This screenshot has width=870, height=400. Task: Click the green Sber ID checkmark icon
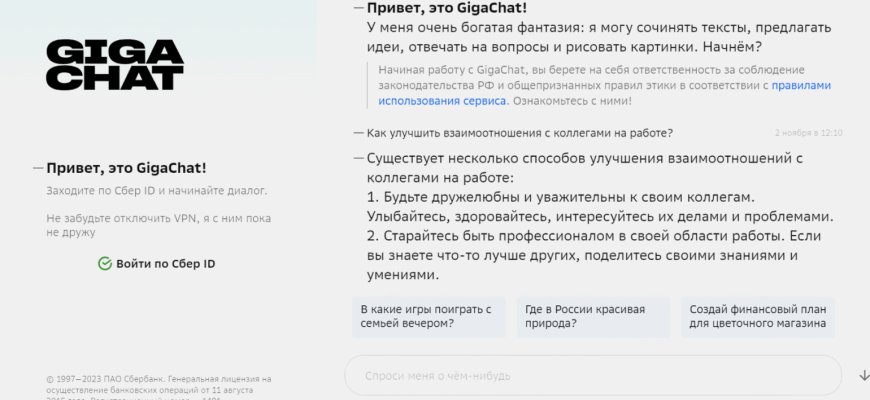[x=104, y=264]
